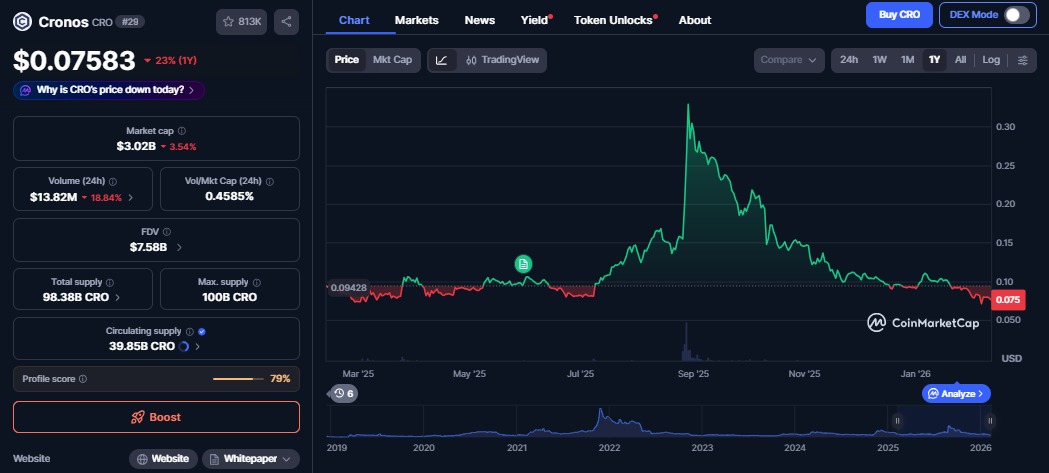Image resolution: width=1049 pixels, height=473 pixels.
Task: Click the Boost button
Action: 157,417
